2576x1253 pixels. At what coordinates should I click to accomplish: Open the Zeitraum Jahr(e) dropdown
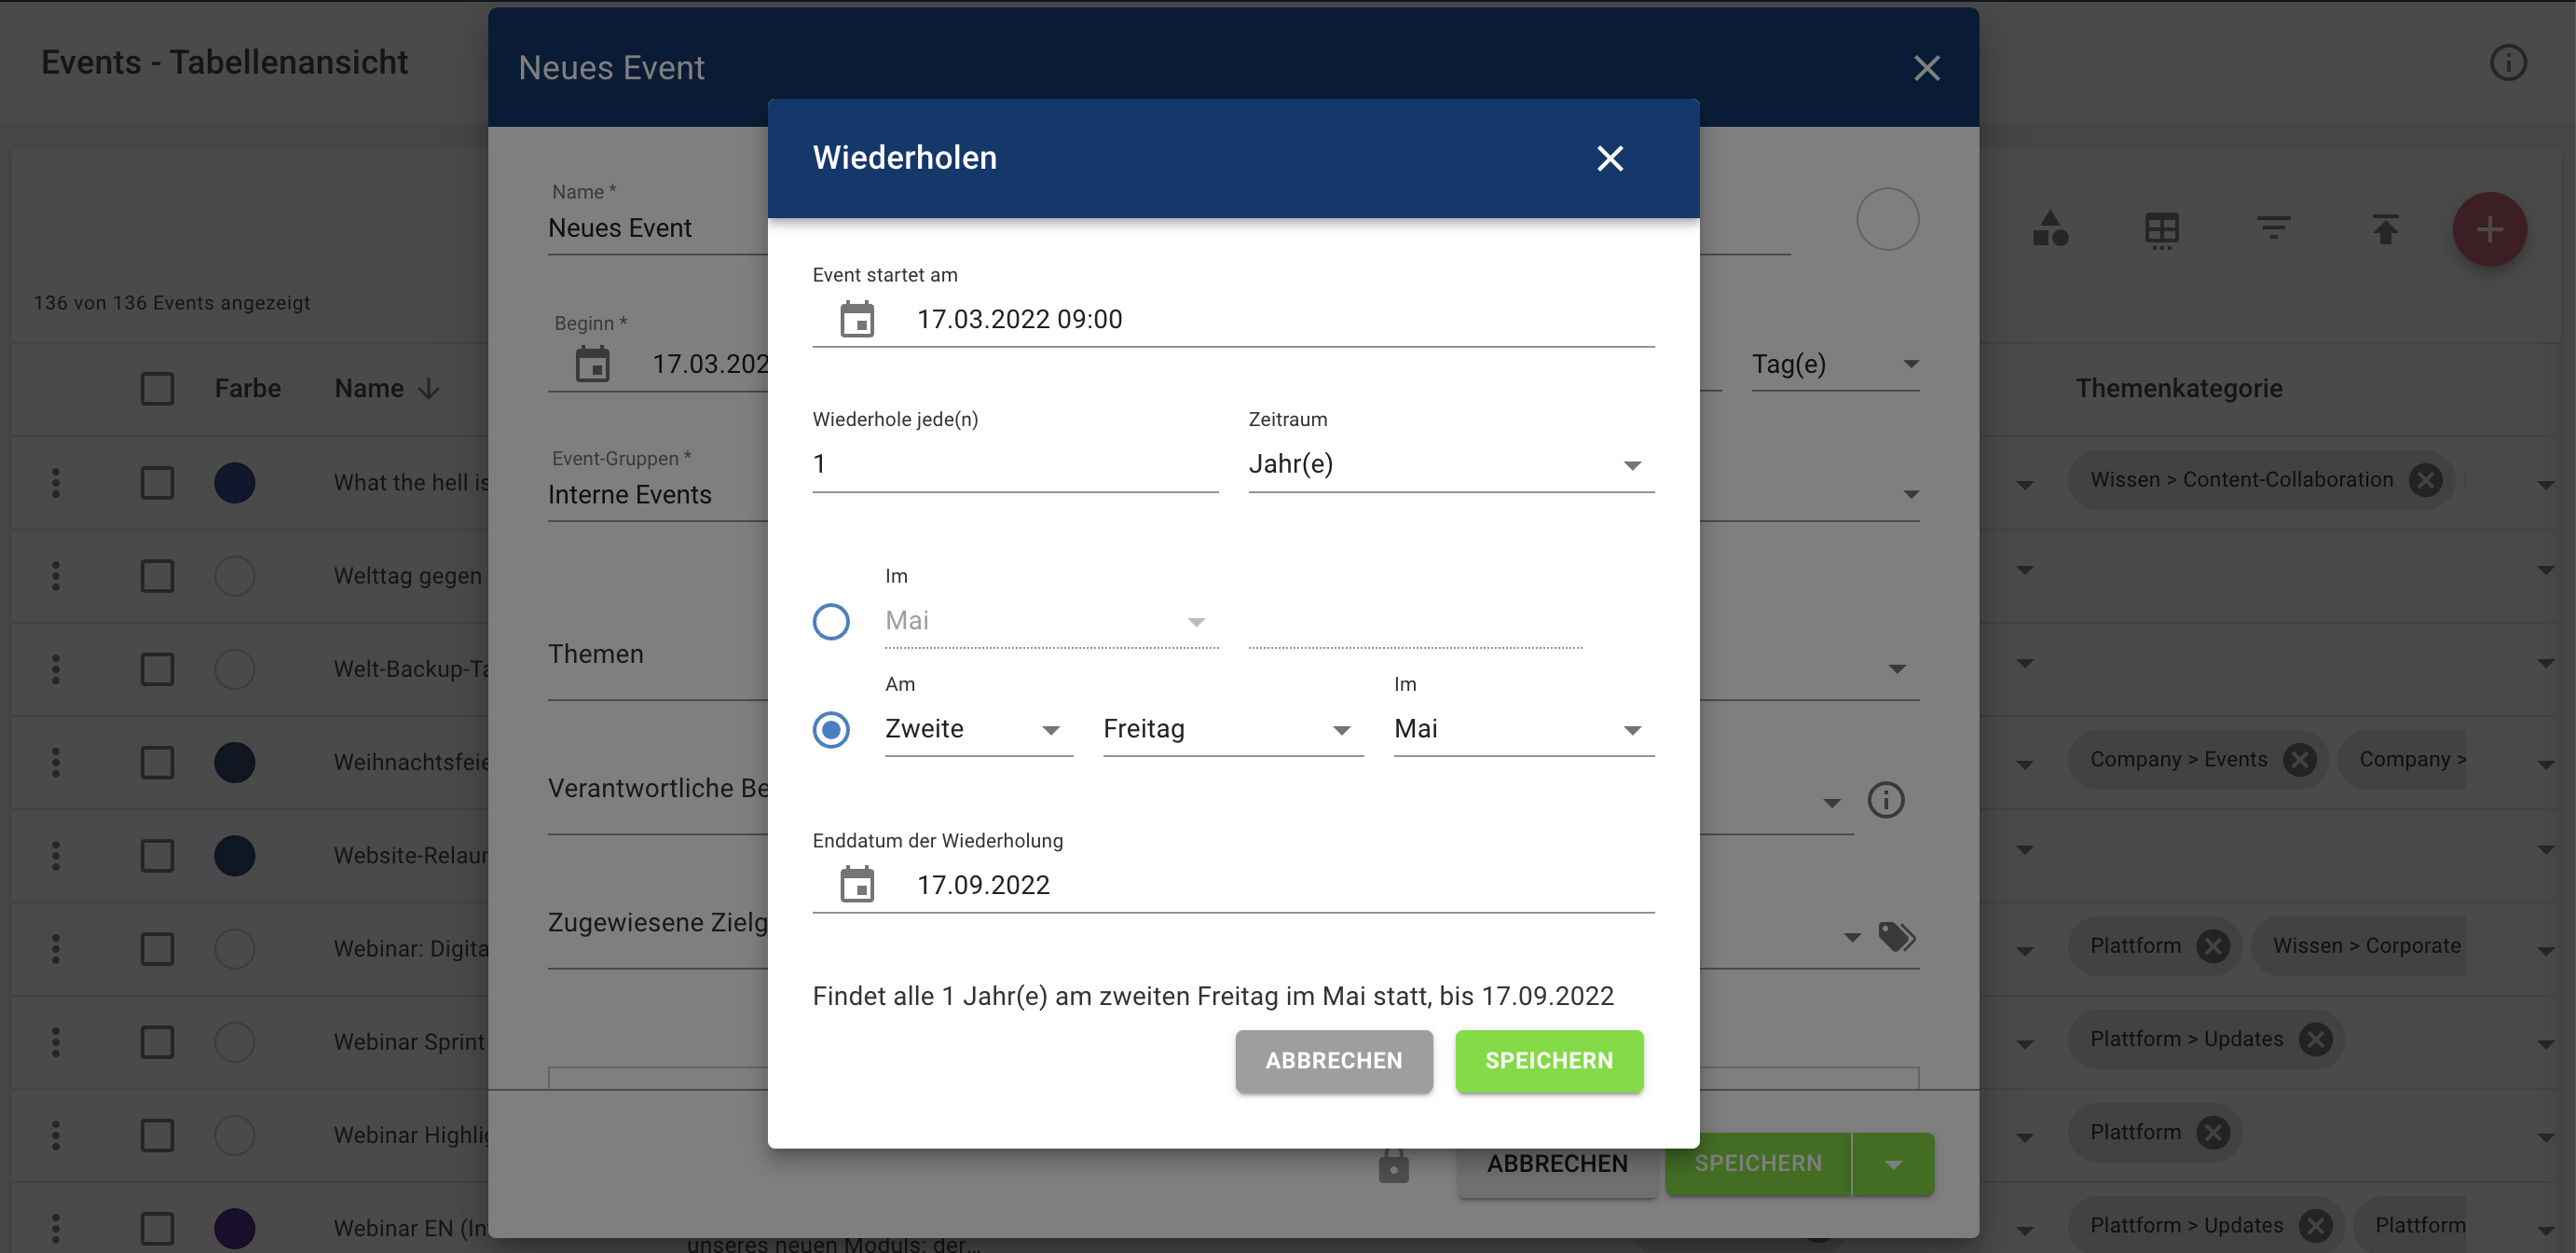(x=1450, y=464)
